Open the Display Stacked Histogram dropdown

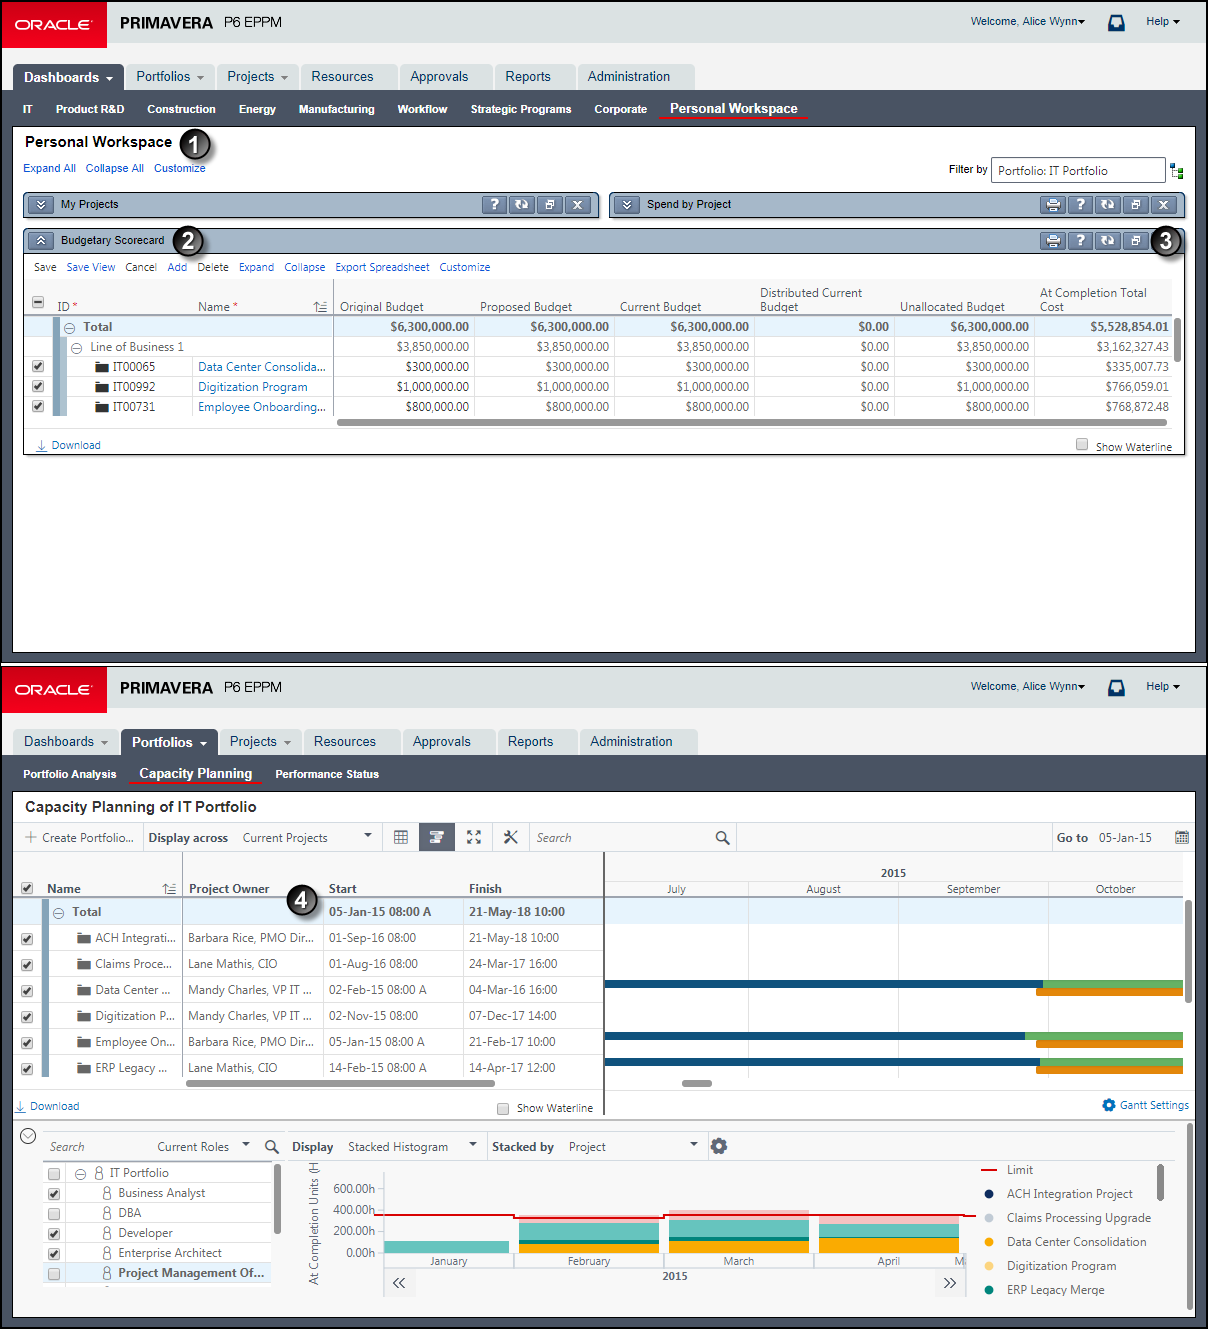click(412, 1146)
